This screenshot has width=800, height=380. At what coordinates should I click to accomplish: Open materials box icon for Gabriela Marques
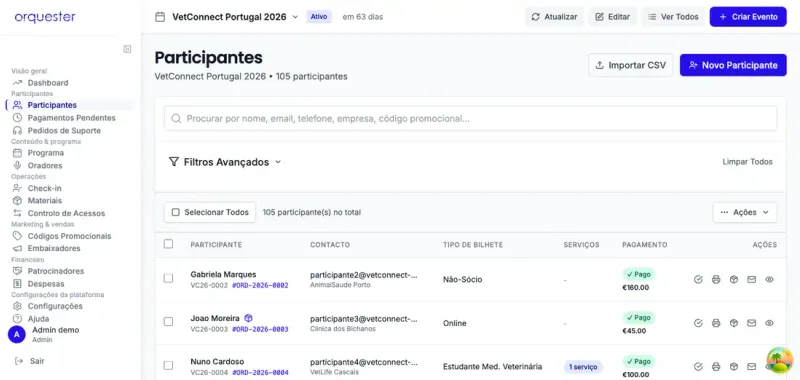pyautogui.click(x=733, y=280)
